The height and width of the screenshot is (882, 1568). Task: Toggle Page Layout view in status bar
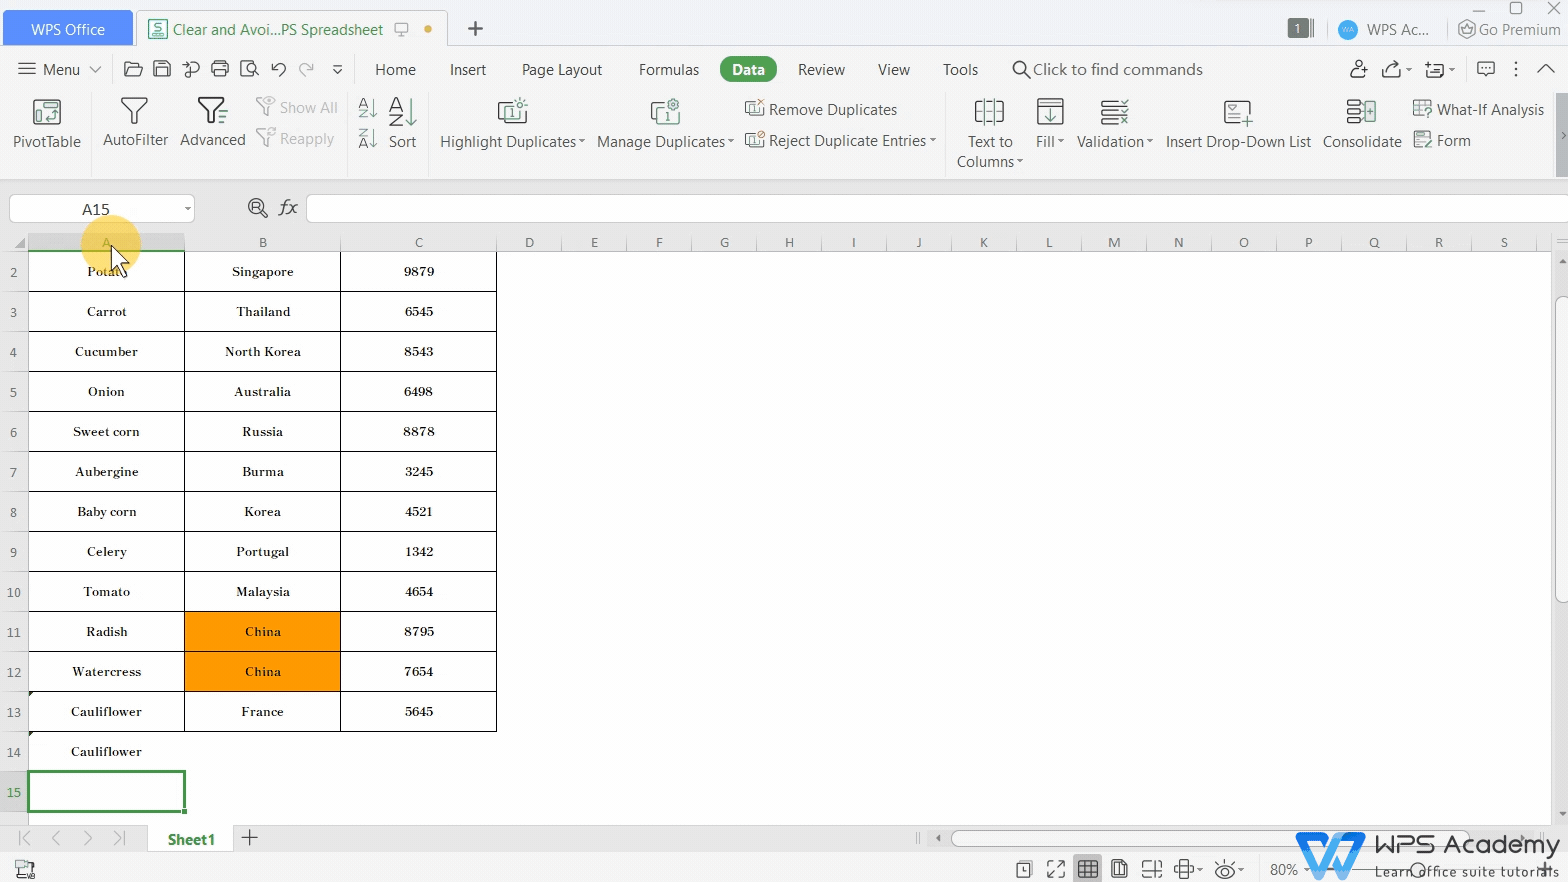1120,869
